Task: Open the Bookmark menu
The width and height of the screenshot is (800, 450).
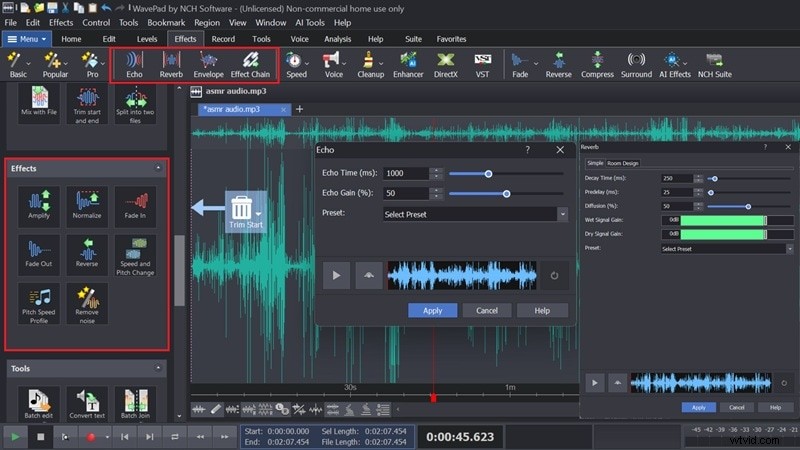Action: coord(166,22)
